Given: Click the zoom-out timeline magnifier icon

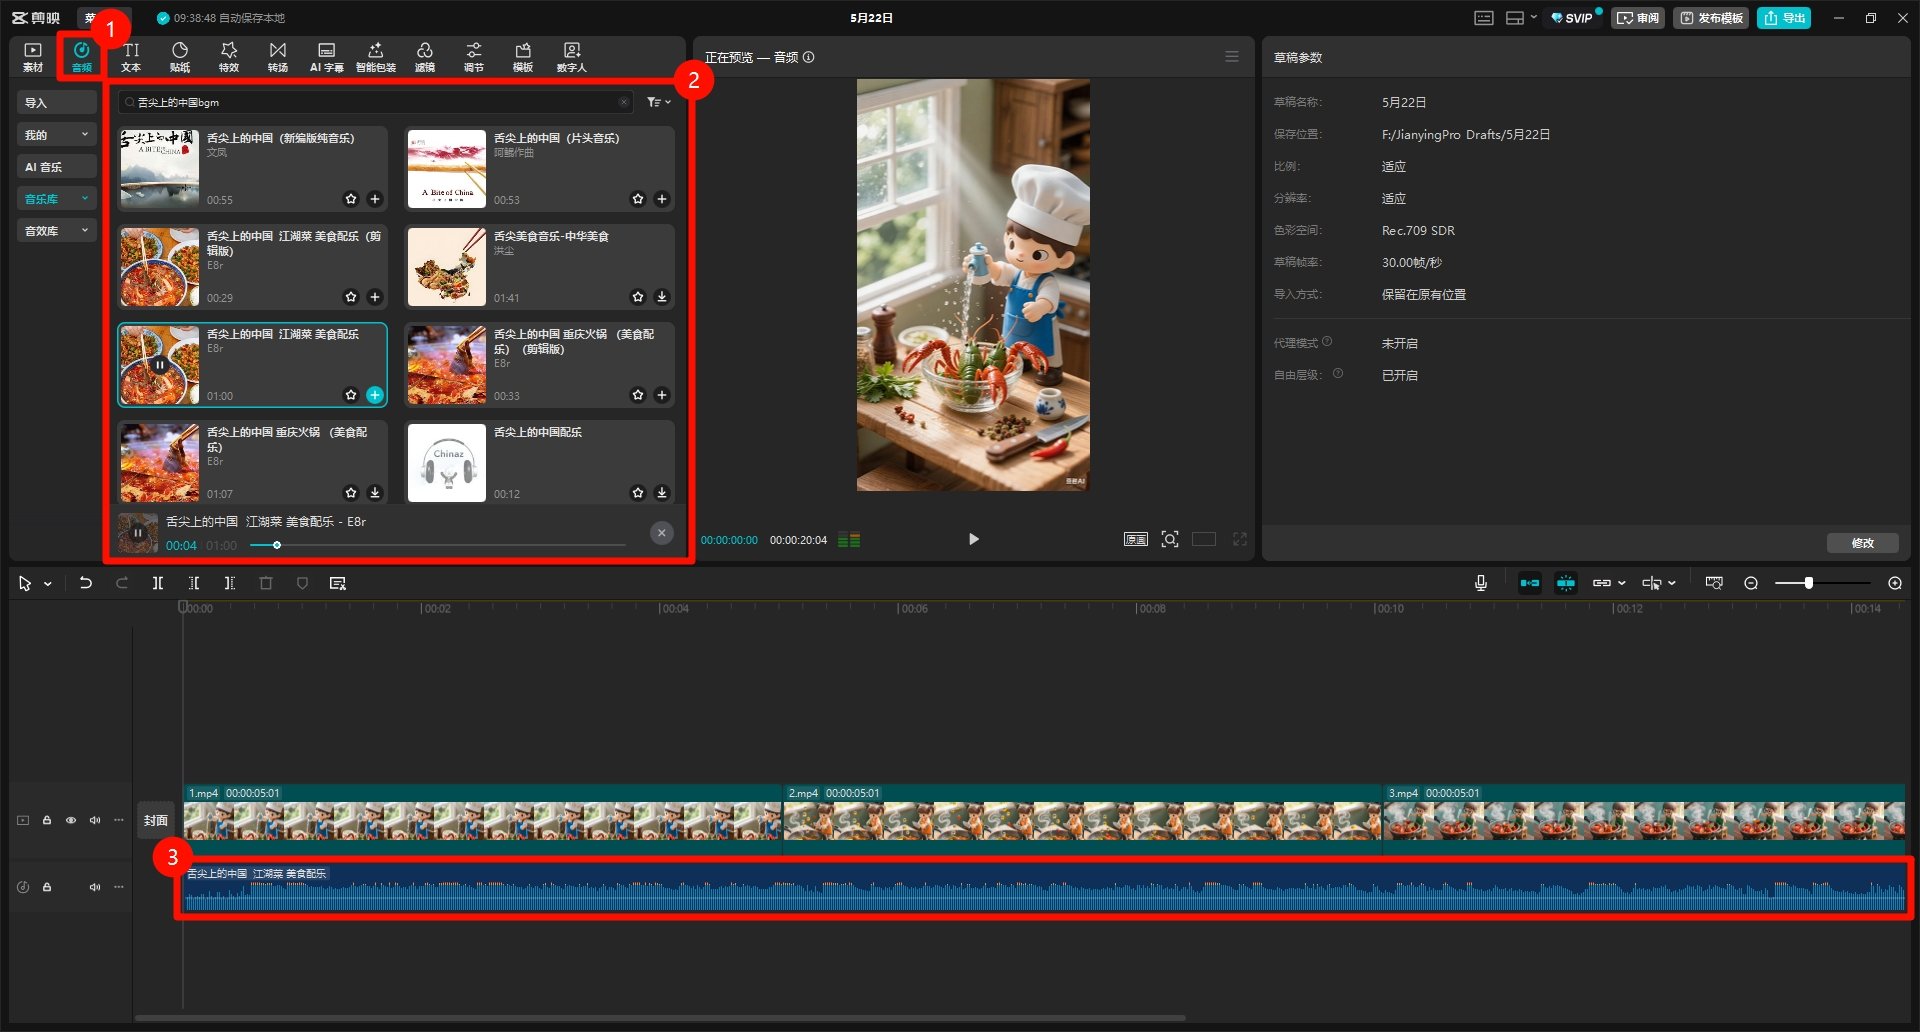Looking at the screenshot, I should pos(1751,583).
